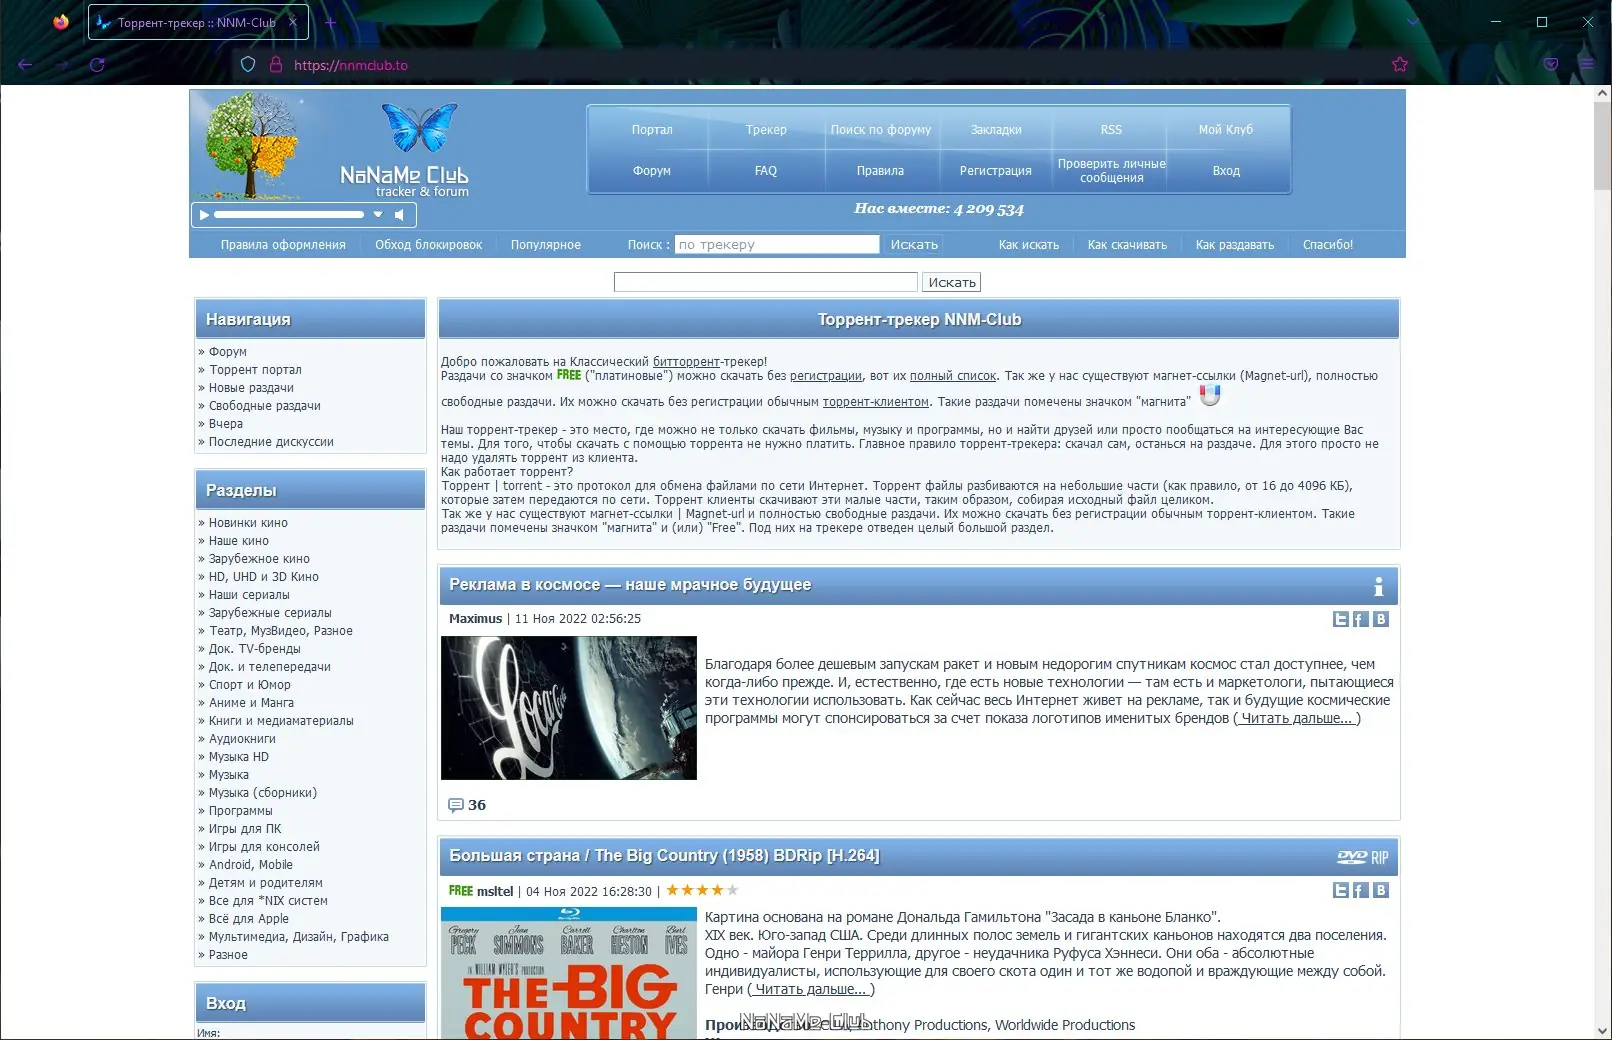Click the page vertical scrollbar thumb

[x=1603, y=146]
